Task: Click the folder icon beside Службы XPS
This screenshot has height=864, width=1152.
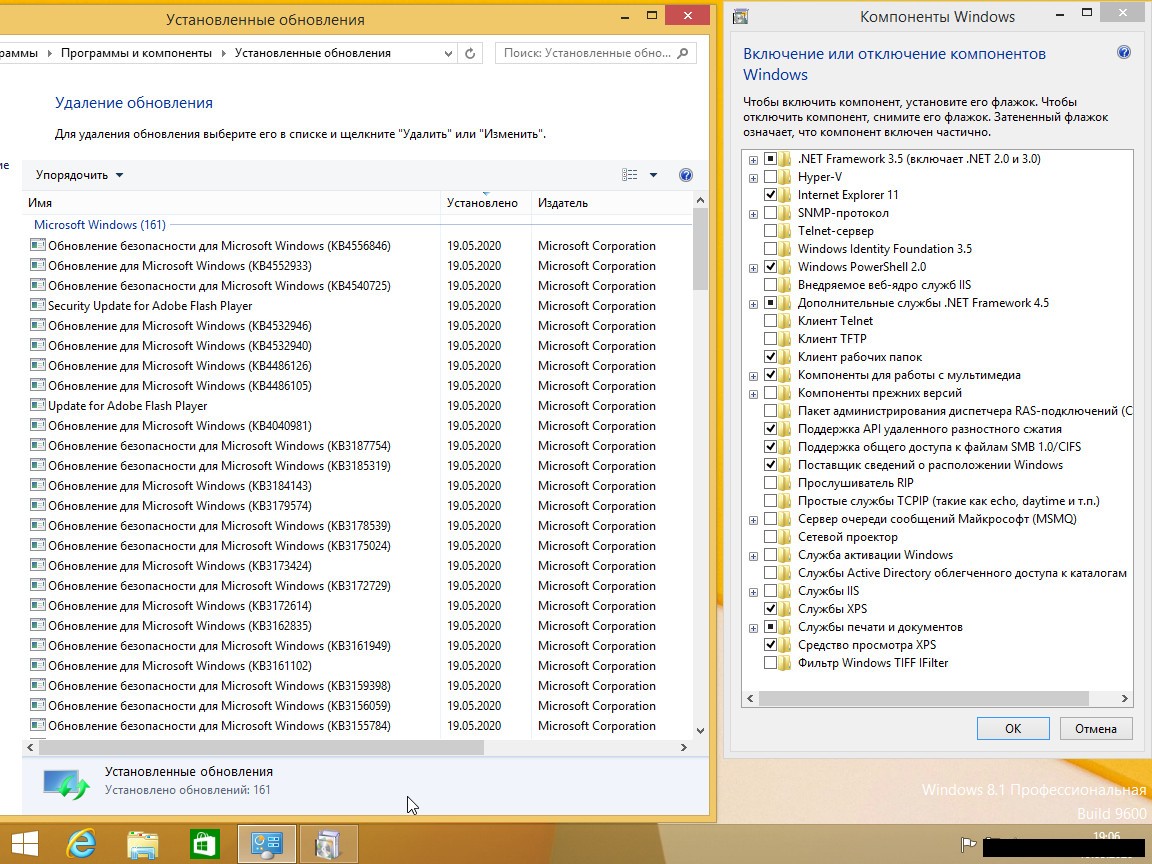Action: point(785,609)
